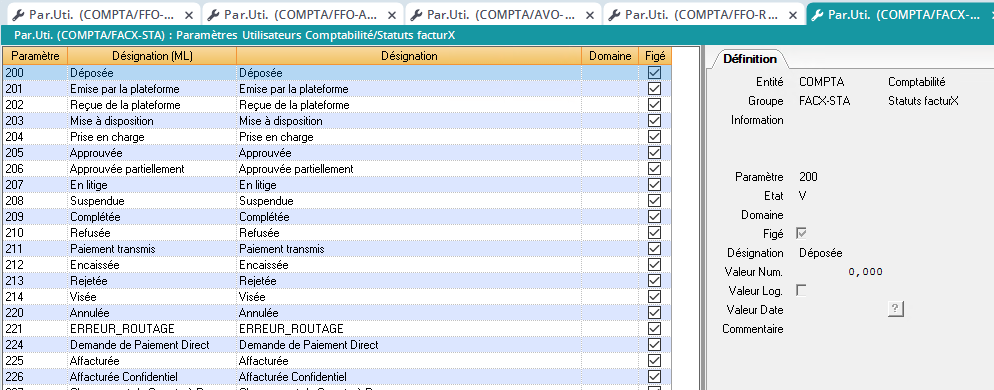Select the 'Mise à disposition' ML cell
The image size is (994, 390).
(152, 120)
